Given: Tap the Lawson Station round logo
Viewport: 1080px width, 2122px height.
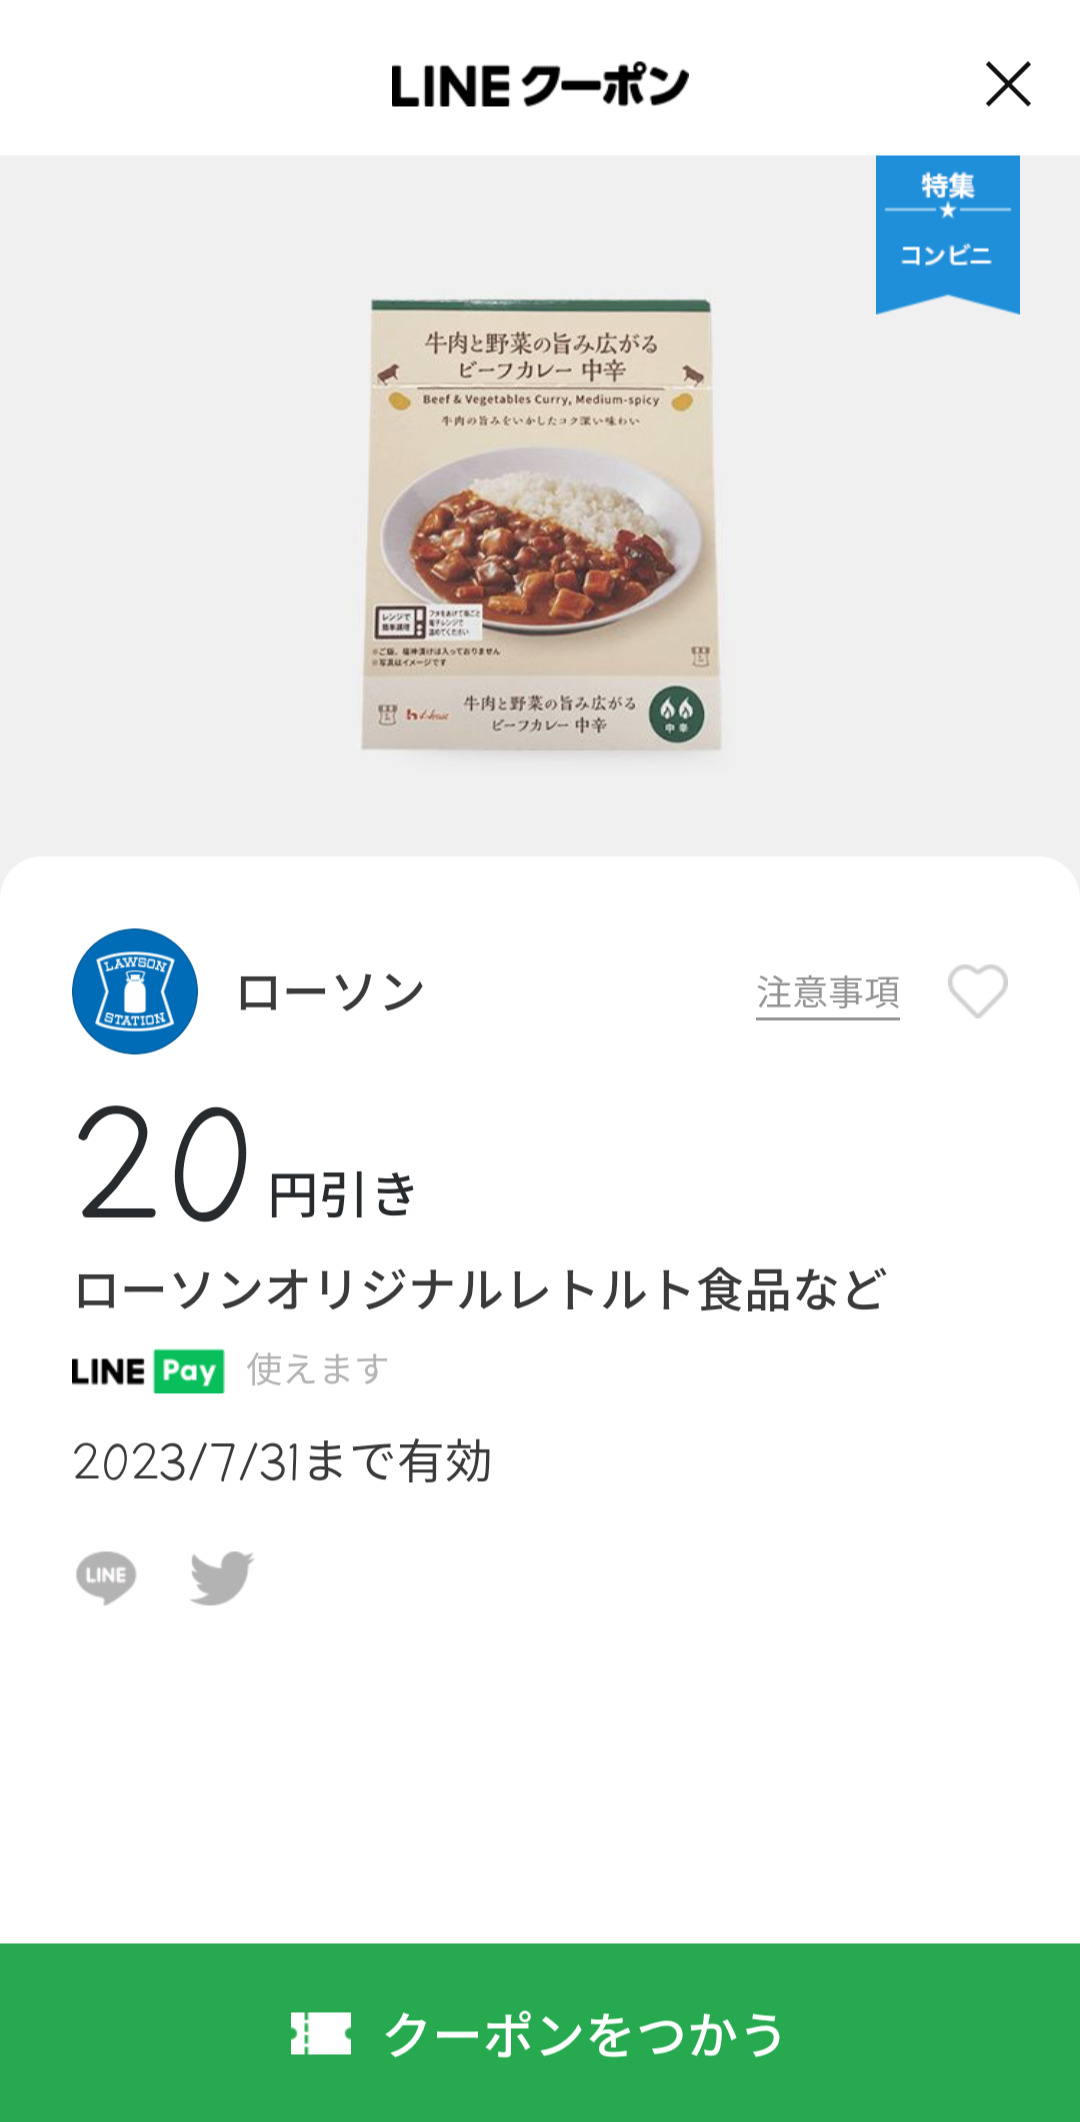Looking at the screenshot, I should (135, 991).
